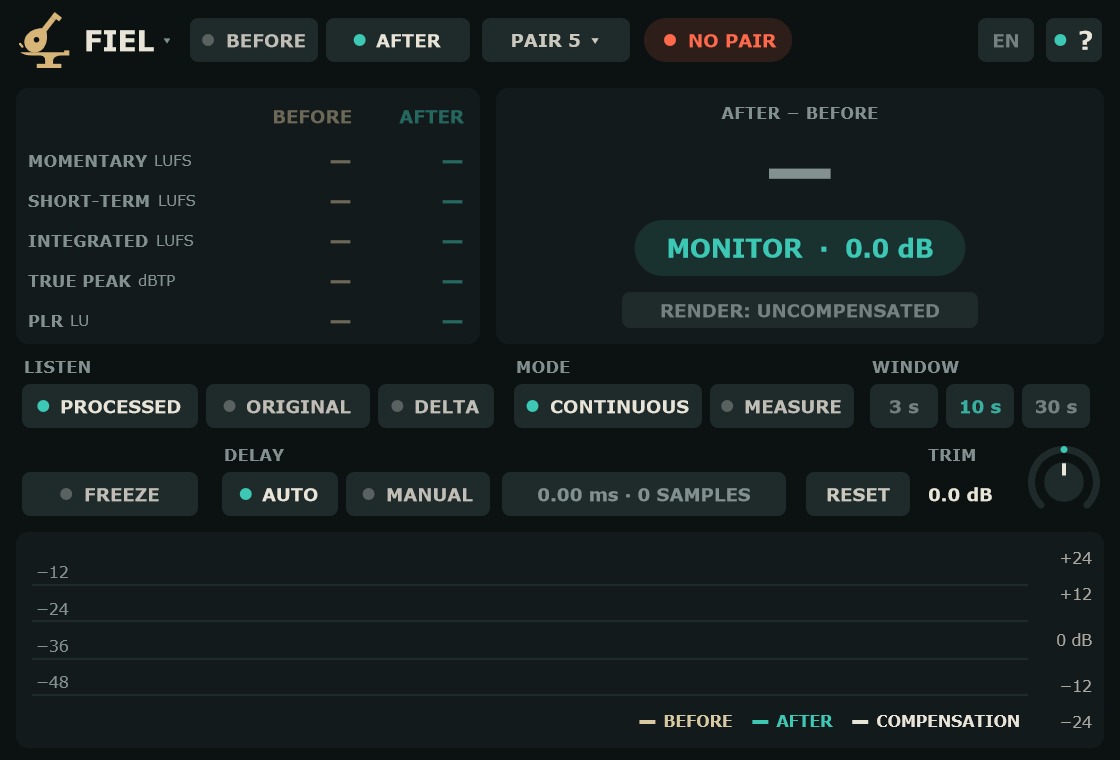The width and height of the screenshot is (1120, 760).
Task: Open the PAIR 5 dropdown
Action: tap(556, 41)
